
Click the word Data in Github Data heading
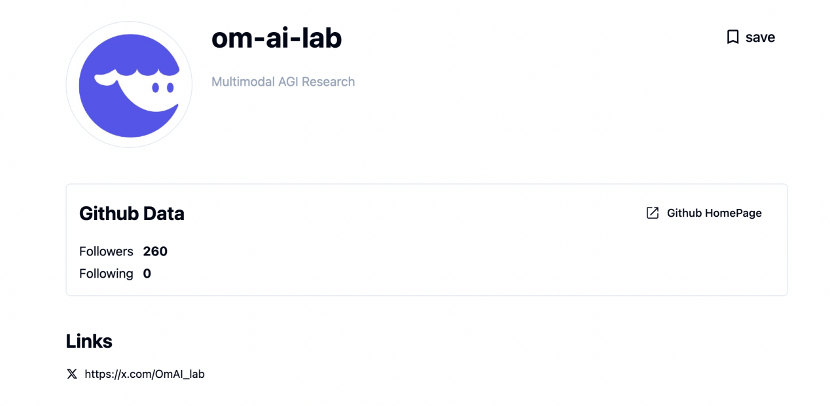164,213
